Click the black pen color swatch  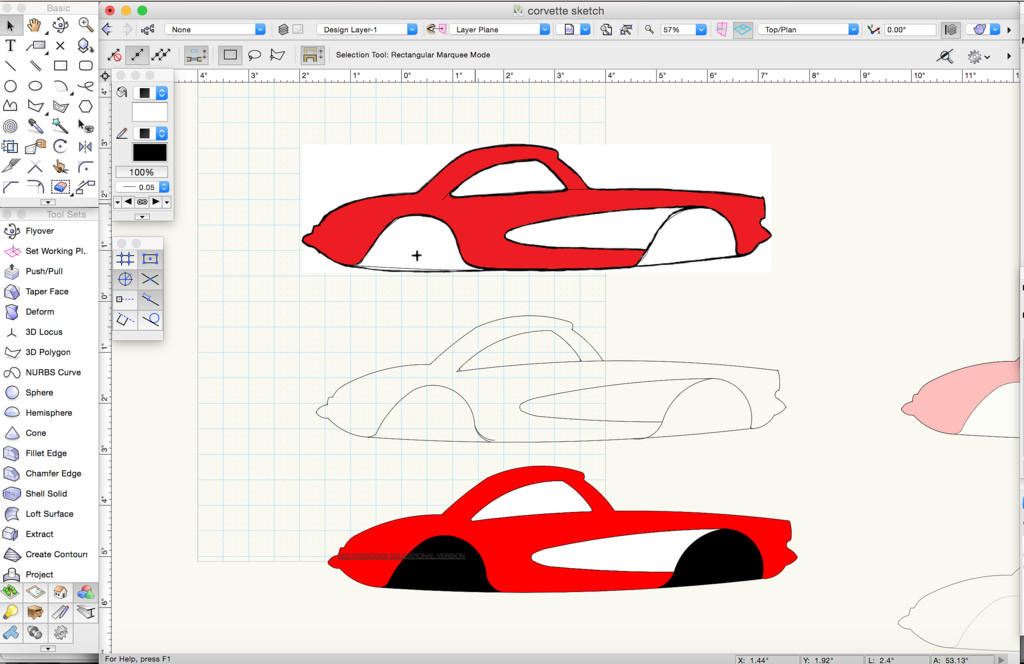(x=149, y=153)
